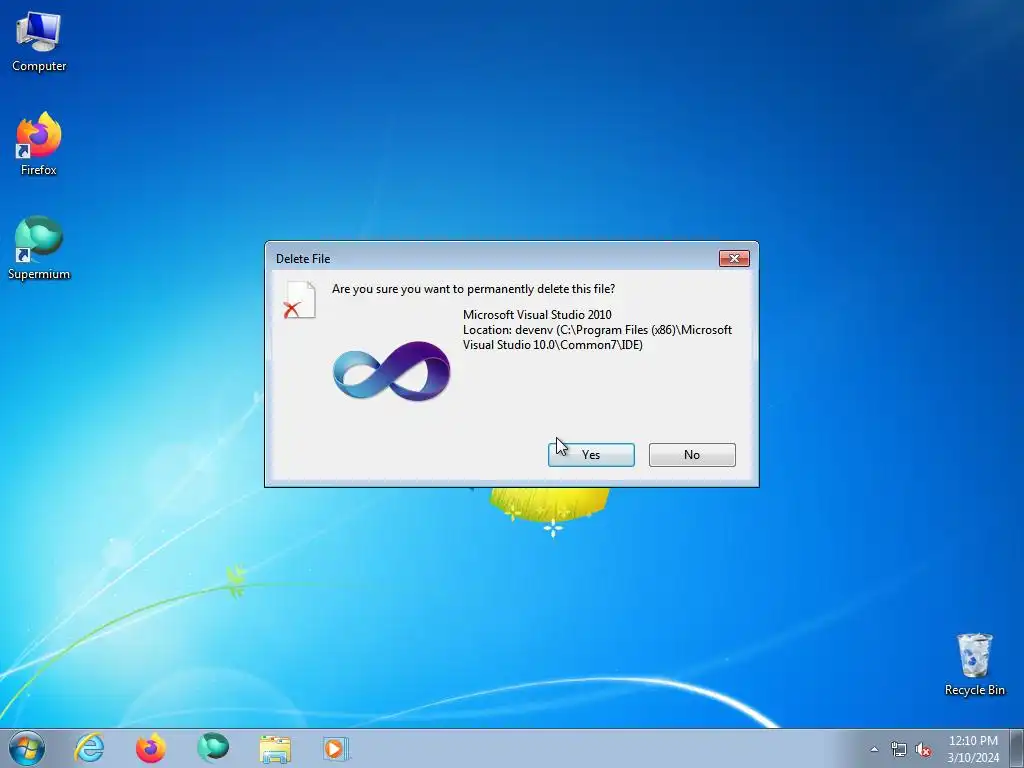Launch Internet Explorer from the taskbar

[x=89, y=748]
